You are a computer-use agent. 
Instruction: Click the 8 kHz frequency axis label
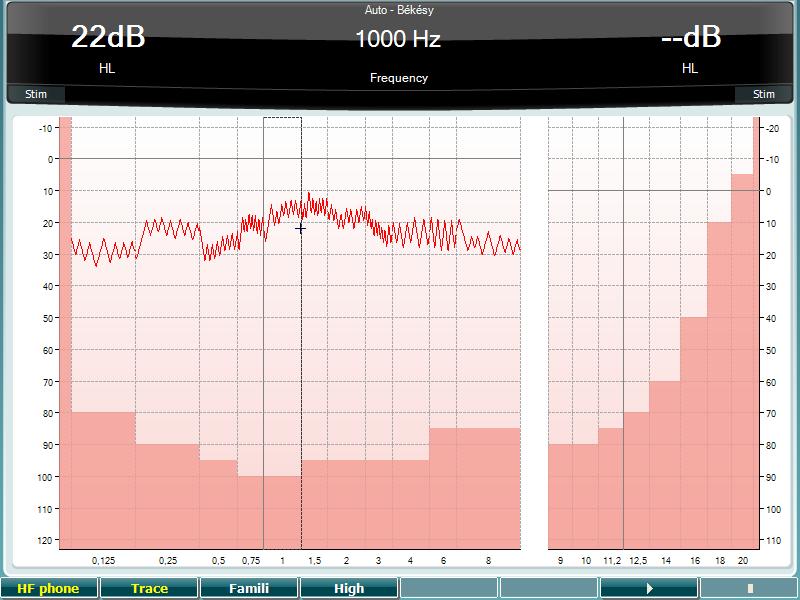click(488, 561)
